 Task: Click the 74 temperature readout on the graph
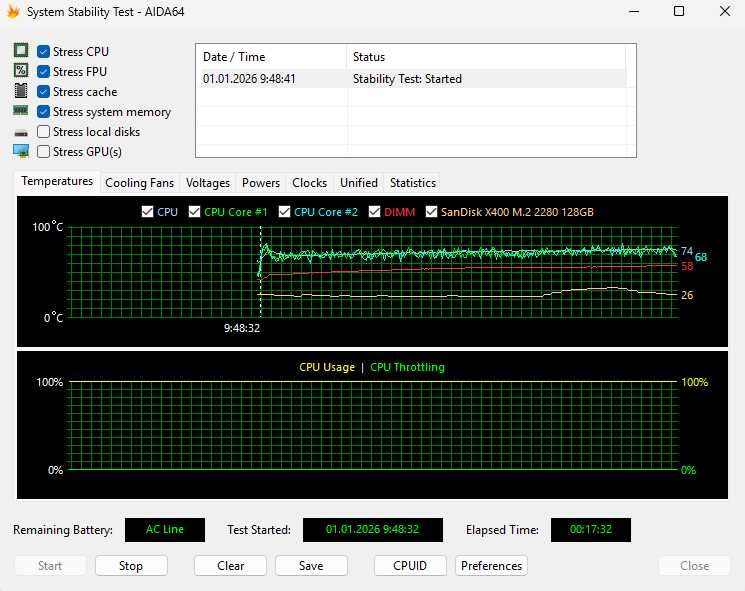click(687, 251)
